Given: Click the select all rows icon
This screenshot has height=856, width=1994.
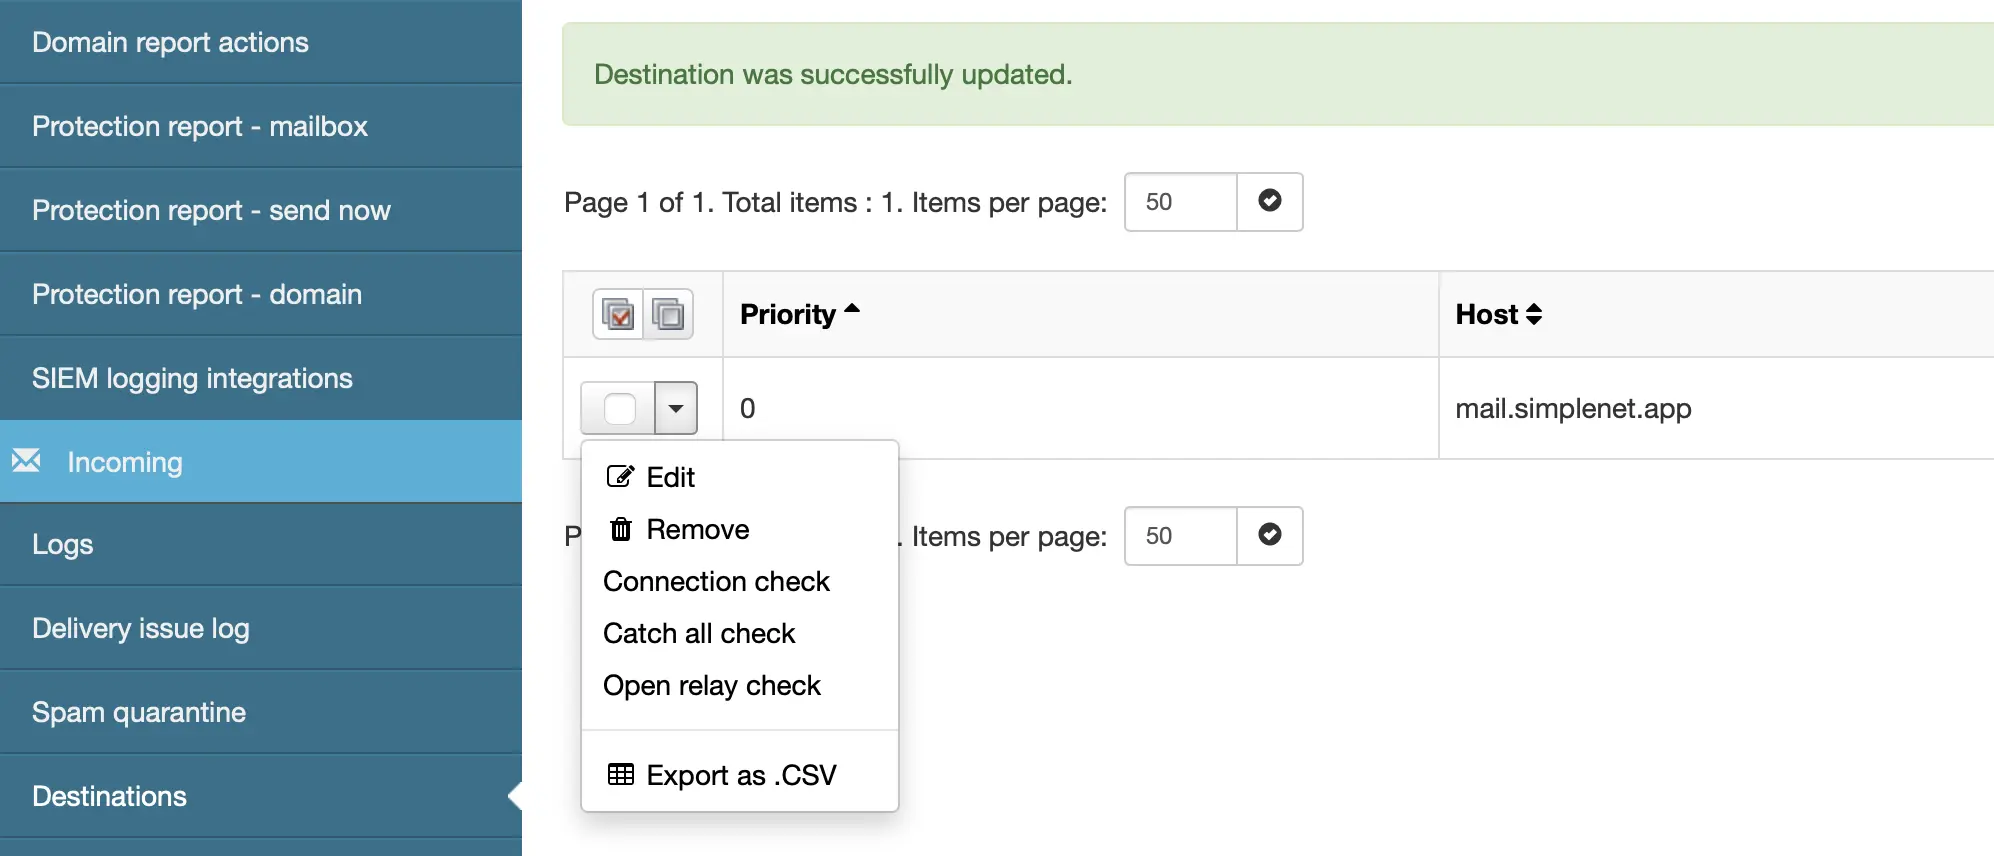Looking at the screenshot, I should (x=618, y=315).
